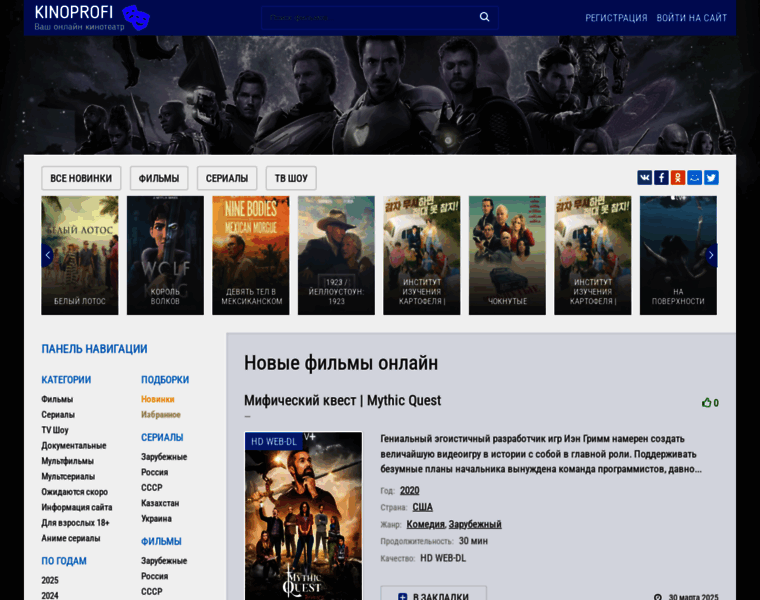Open the Аниме сериалы category
The image size is (760, 600).
point(71,538)
